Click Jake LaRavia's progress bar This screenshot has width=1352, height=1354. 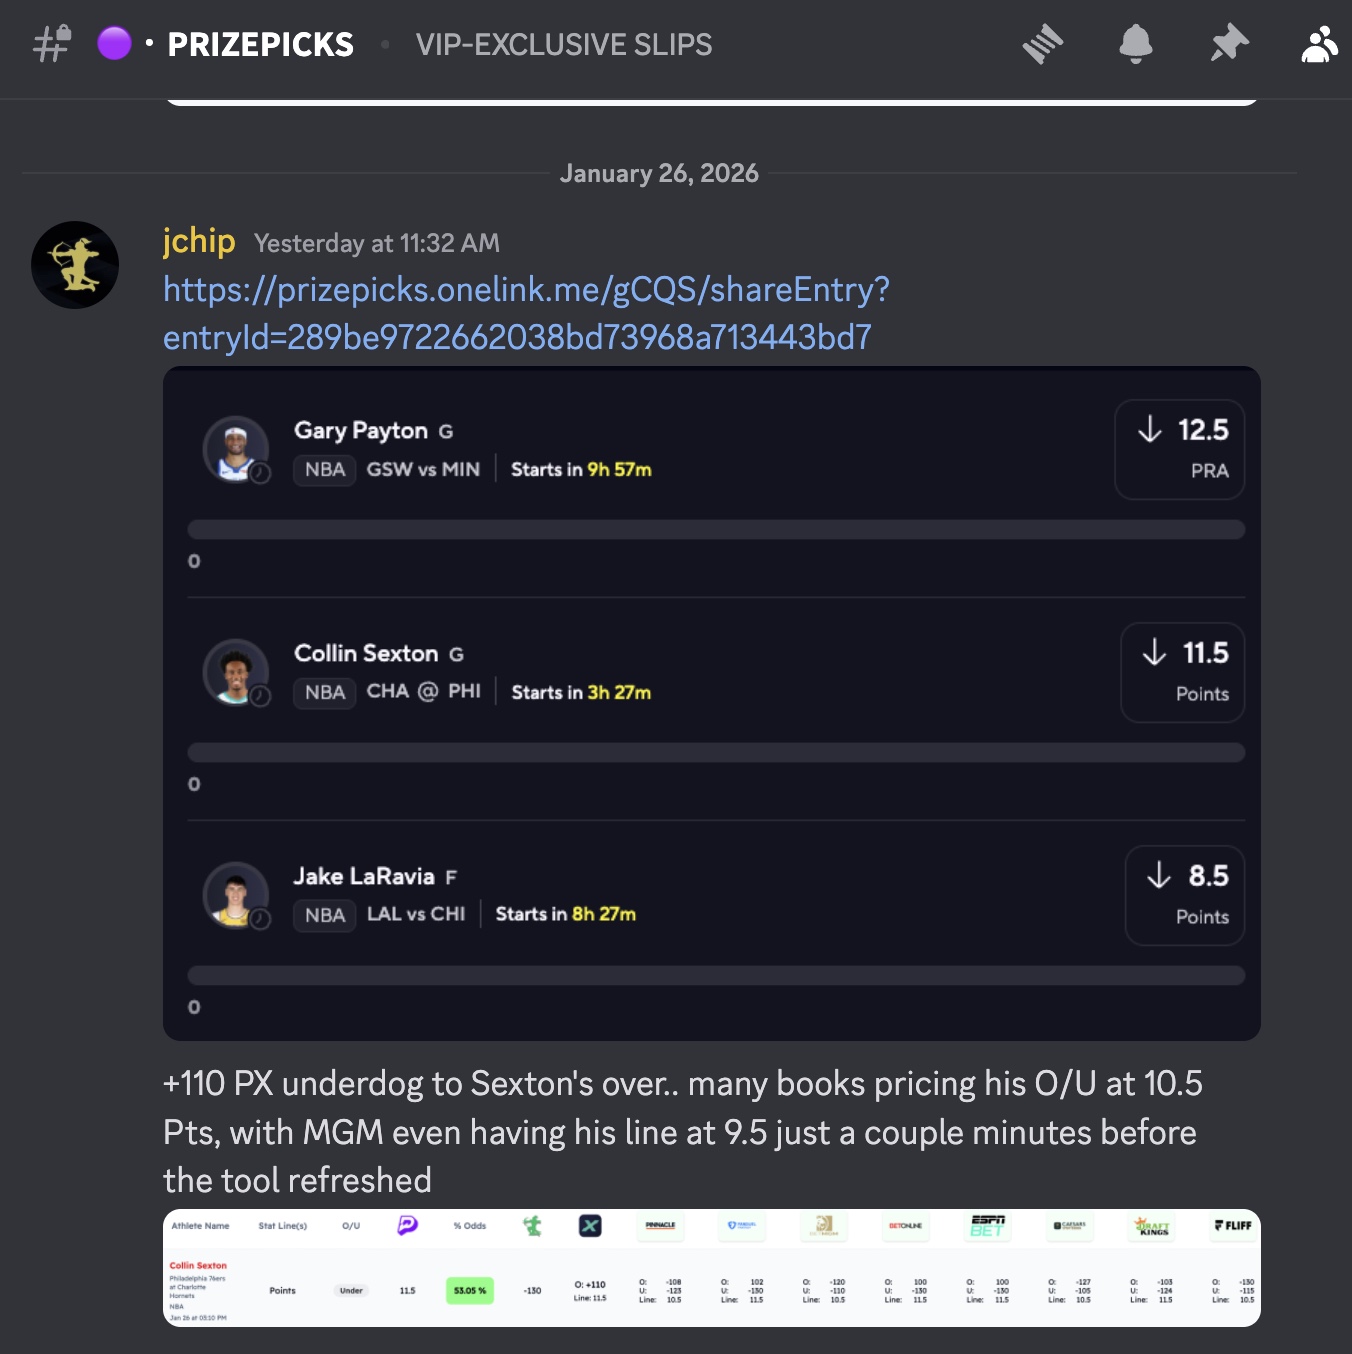tap(716, 976)
